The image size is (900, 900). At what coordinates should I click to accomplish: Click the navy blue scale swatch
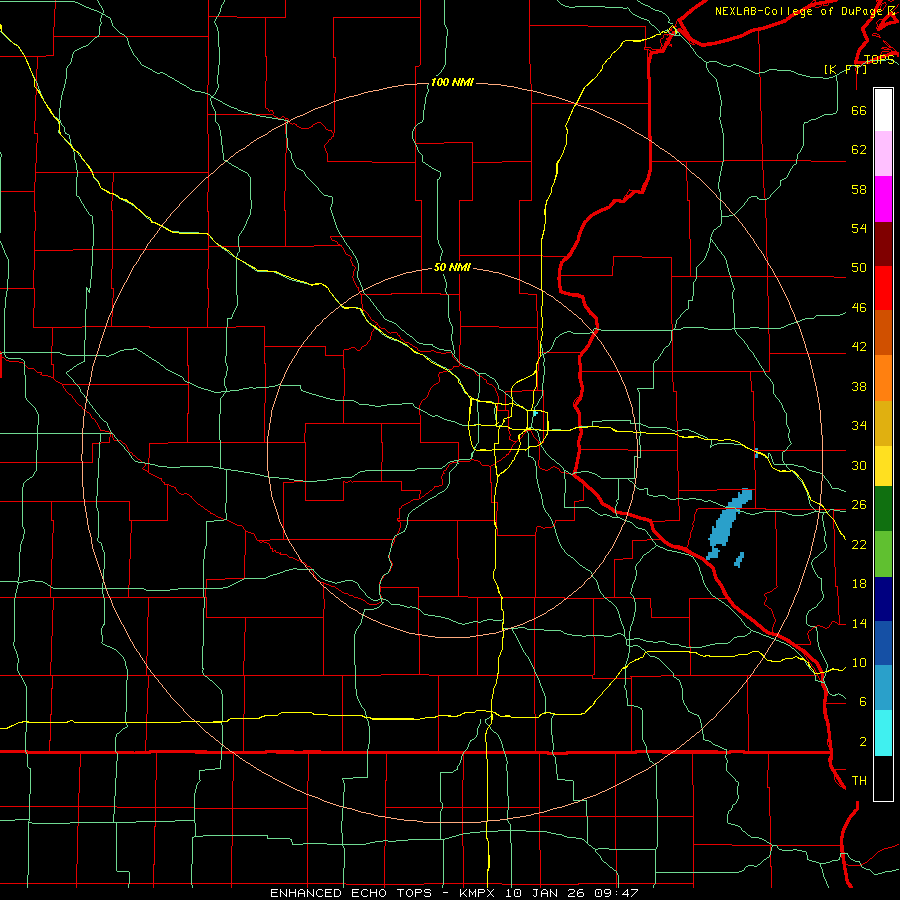pos(883,599)
